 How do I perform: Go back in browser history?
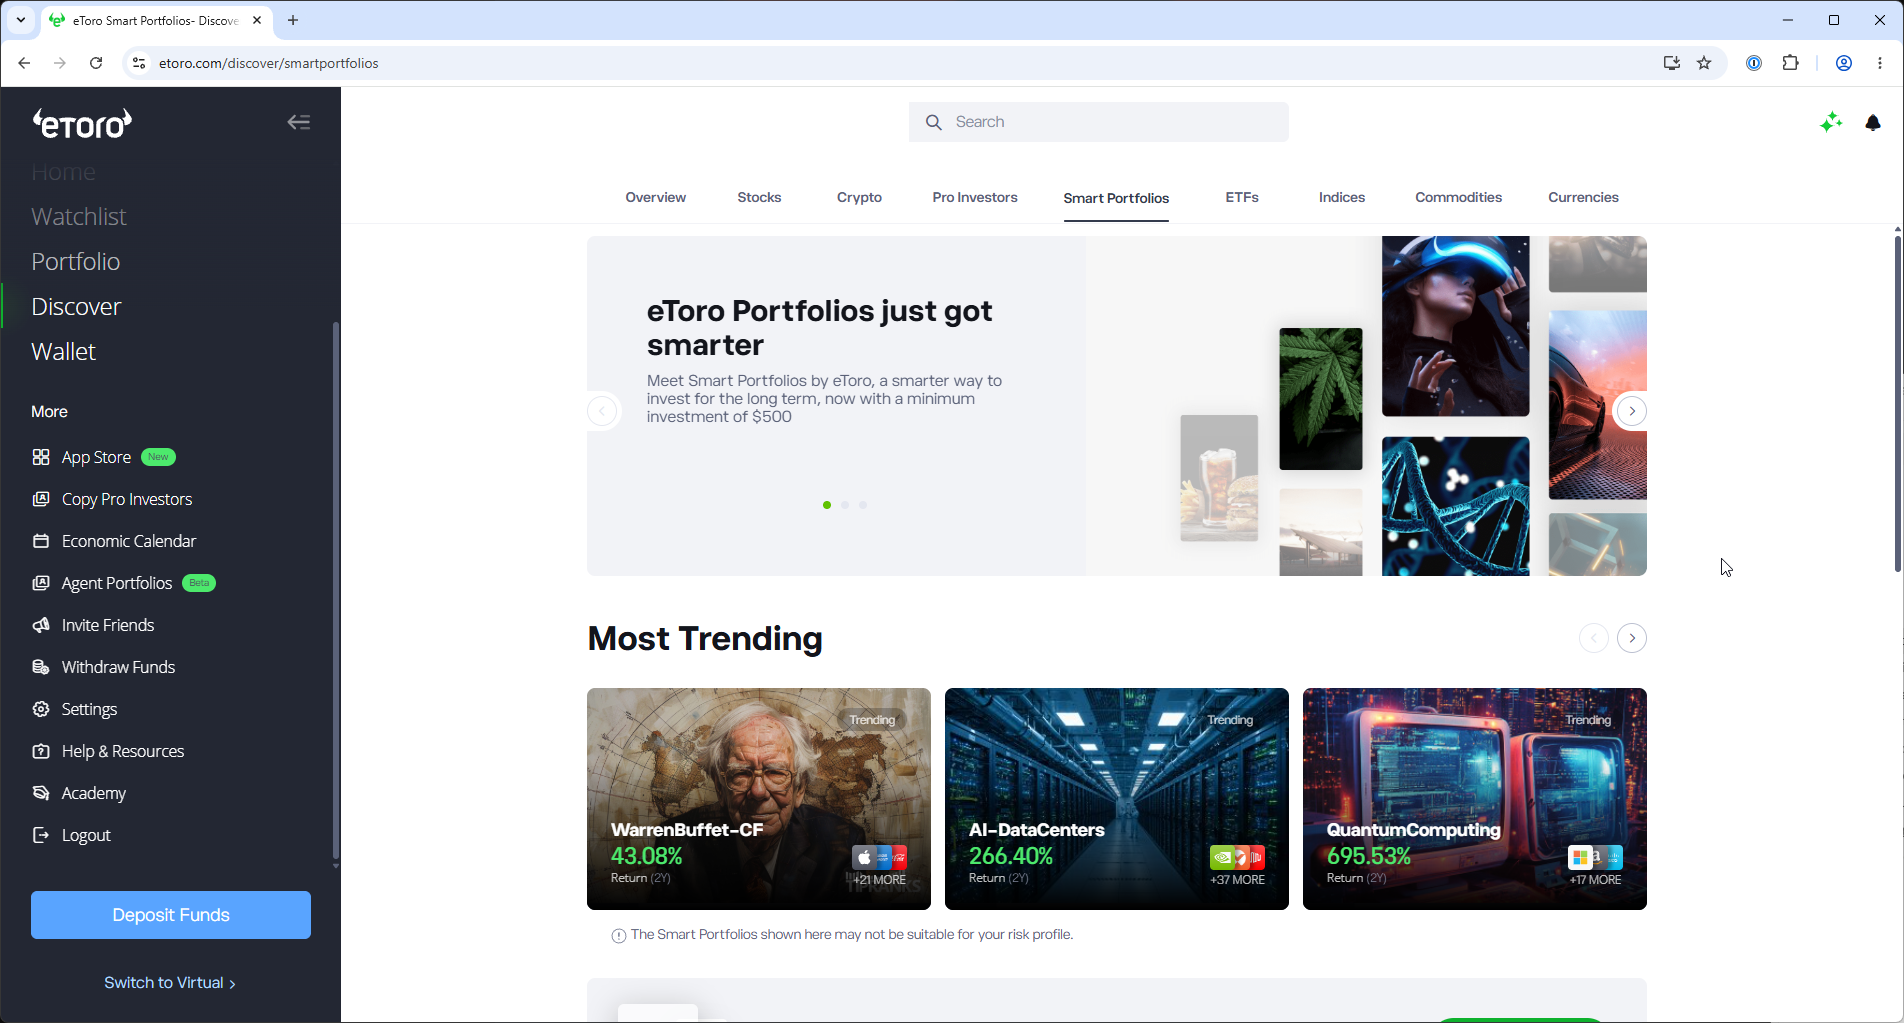[x=24, y=63]
